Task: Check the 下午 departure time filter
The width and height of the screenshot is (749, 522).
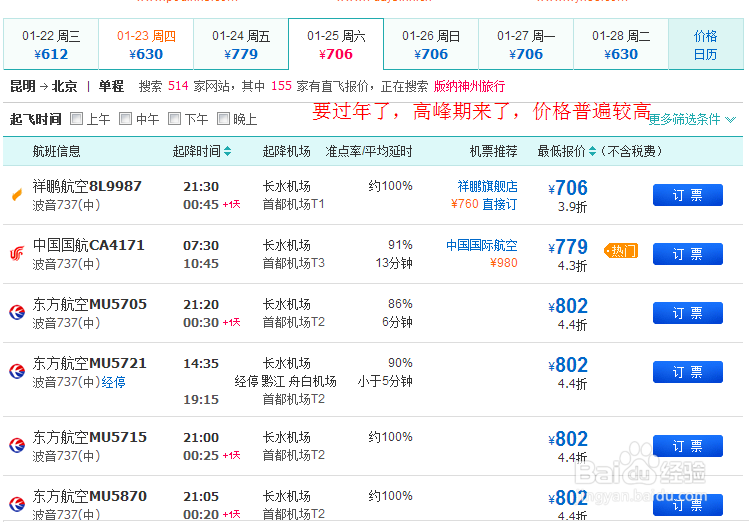Action: 174,118
